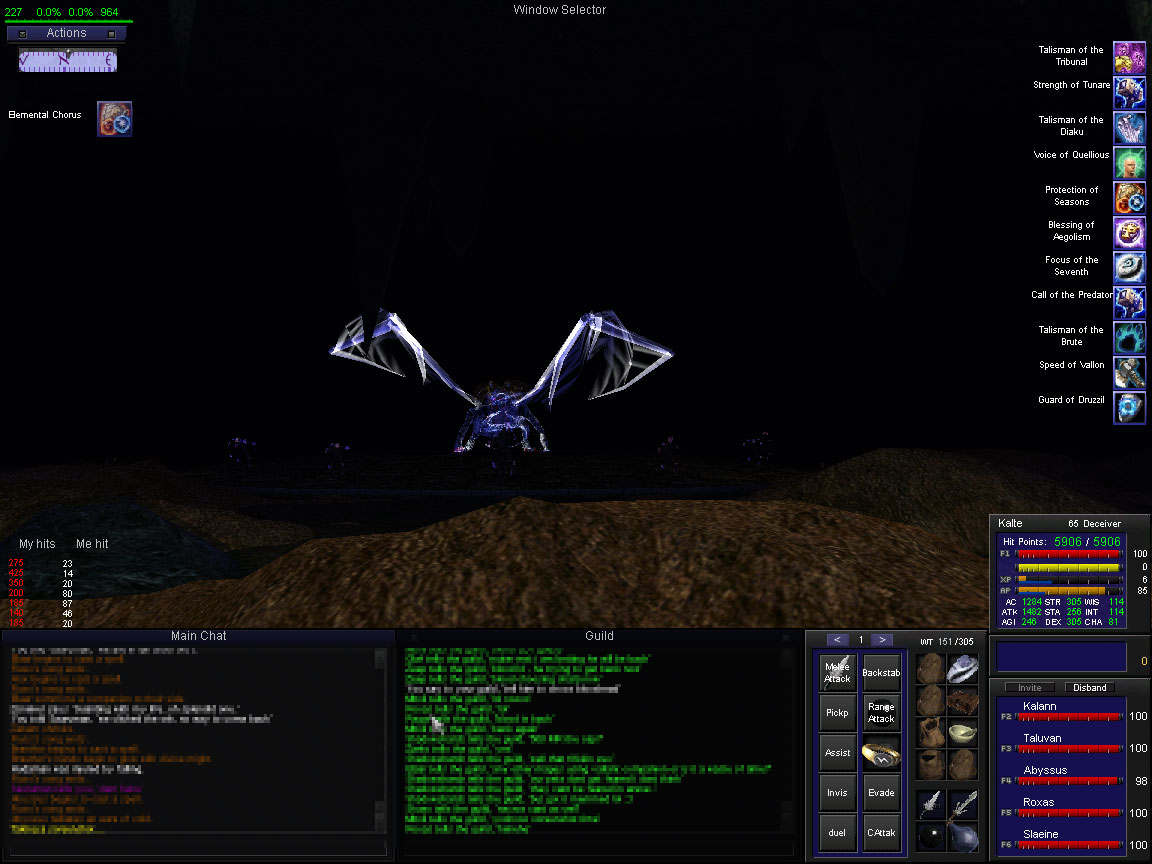This screenshot has height=864, width=1152.
Task: Click the Call of the Predator buff icon
Action: click(x=1129, y=302)
